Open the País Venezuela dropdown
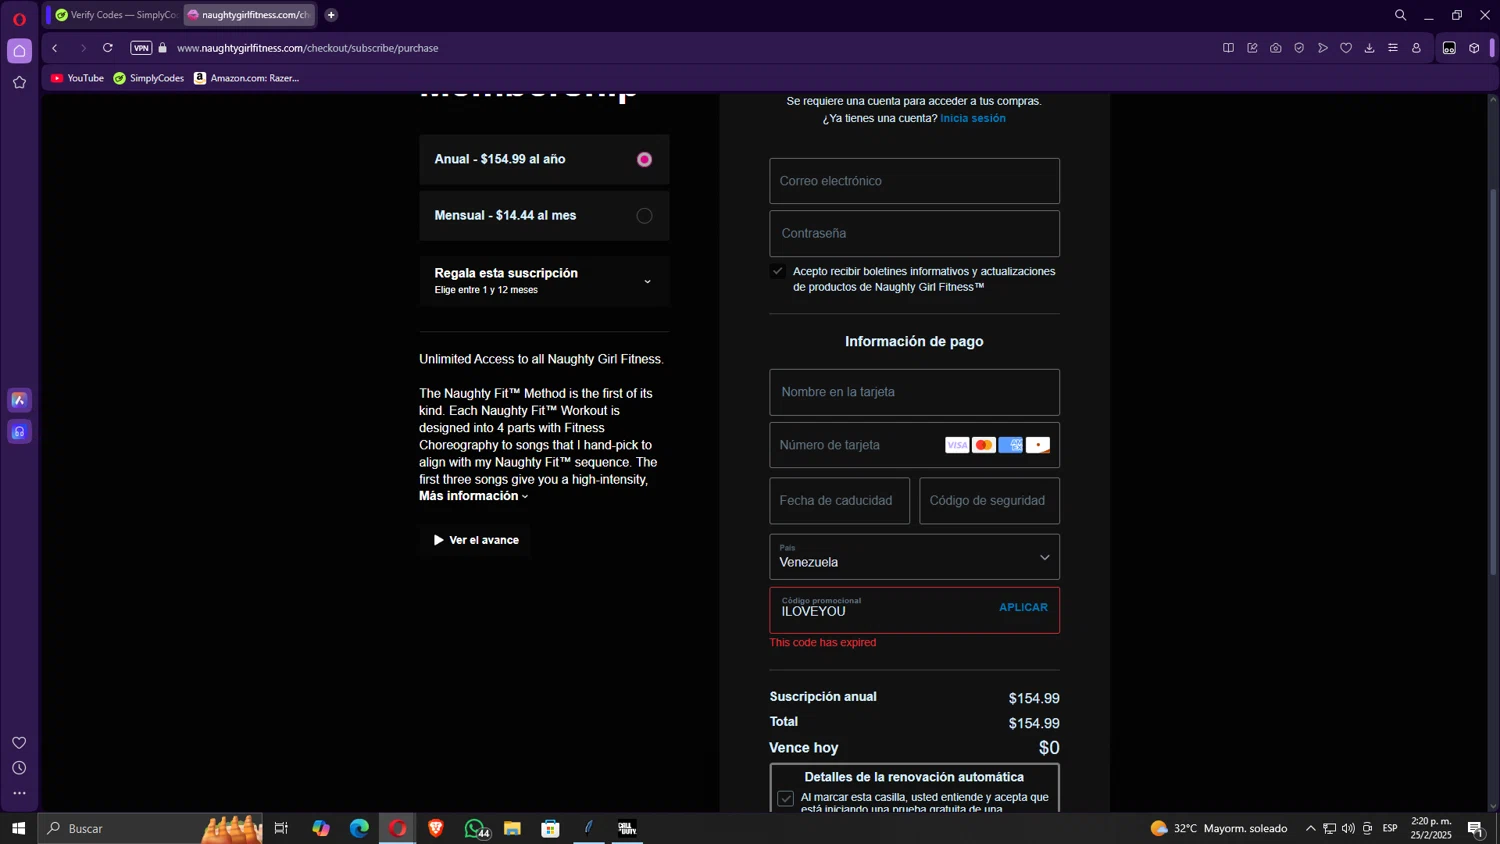The width and height of the screenshot is (1500, 844). (914, 557)
